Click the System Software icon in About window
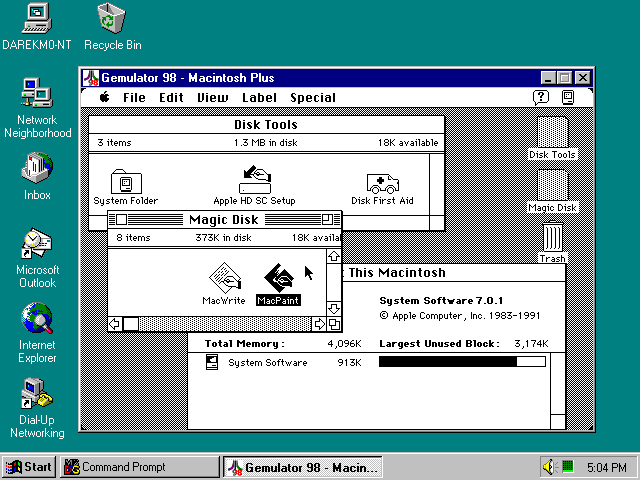Image resolution: width=640 pixels, height=480 pixels. click(212, 362)
